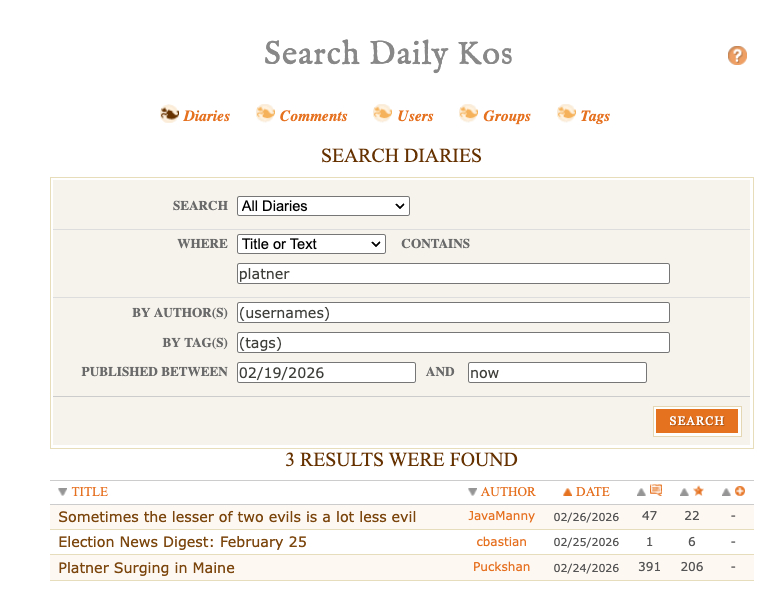Open author JavaManny's profile link

pos(501,516)
